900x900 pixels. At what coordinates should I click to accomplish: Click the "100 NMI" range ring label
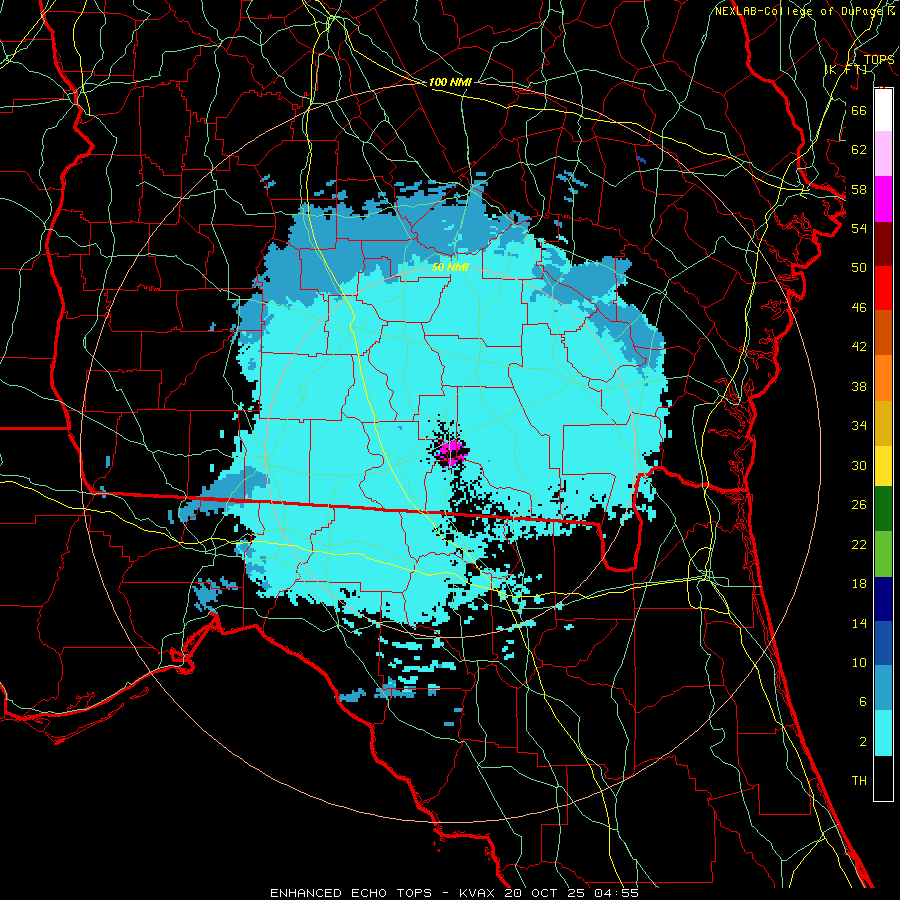pyautogui.click(x=450, y=82)
